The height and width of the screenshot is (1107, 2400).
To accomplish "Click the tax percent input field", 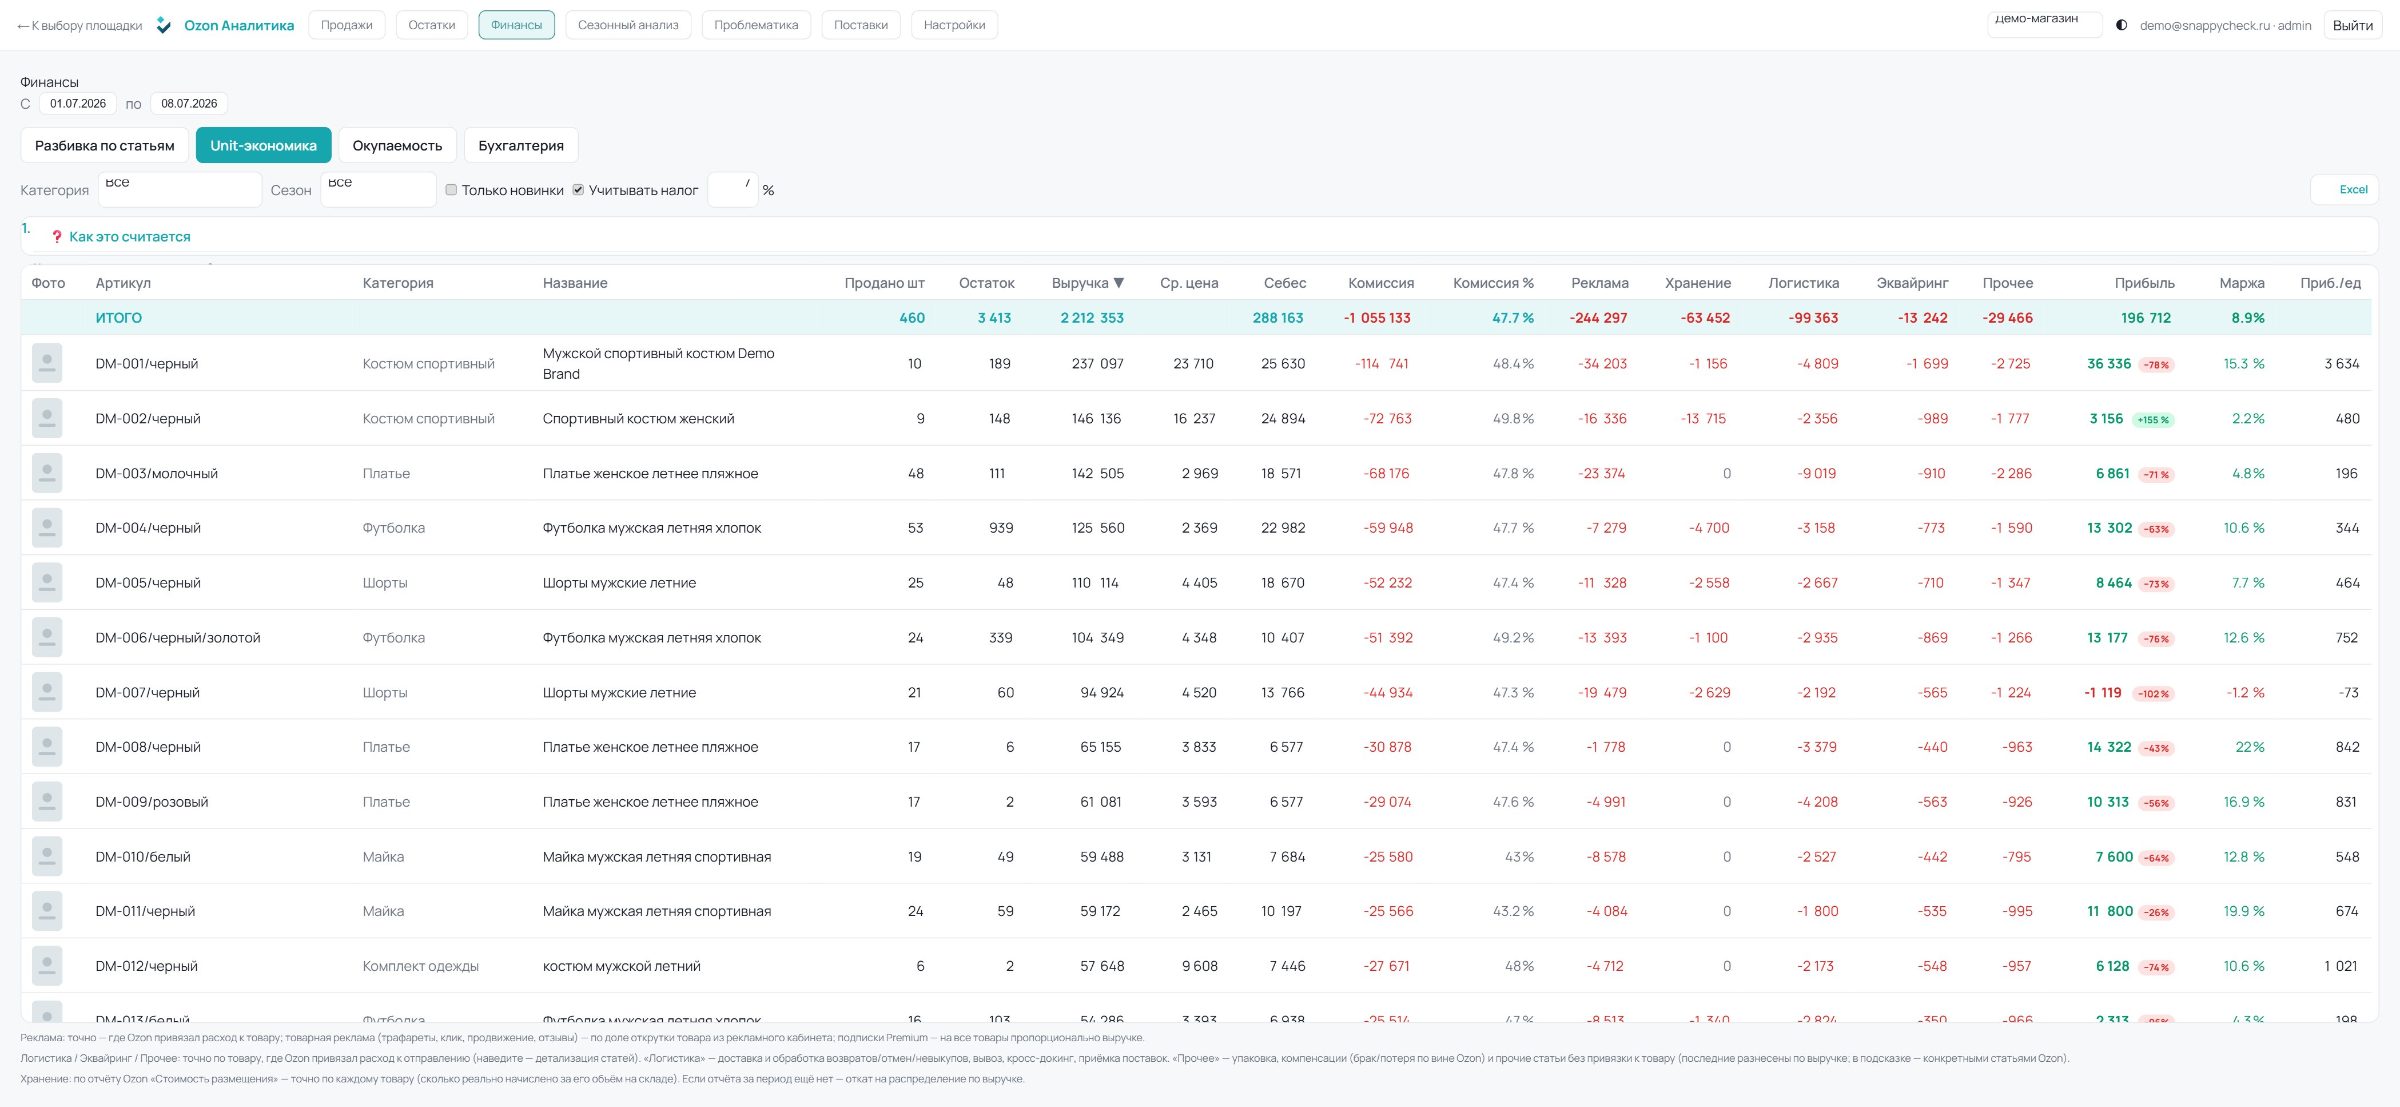I will (x=733, y=190).
